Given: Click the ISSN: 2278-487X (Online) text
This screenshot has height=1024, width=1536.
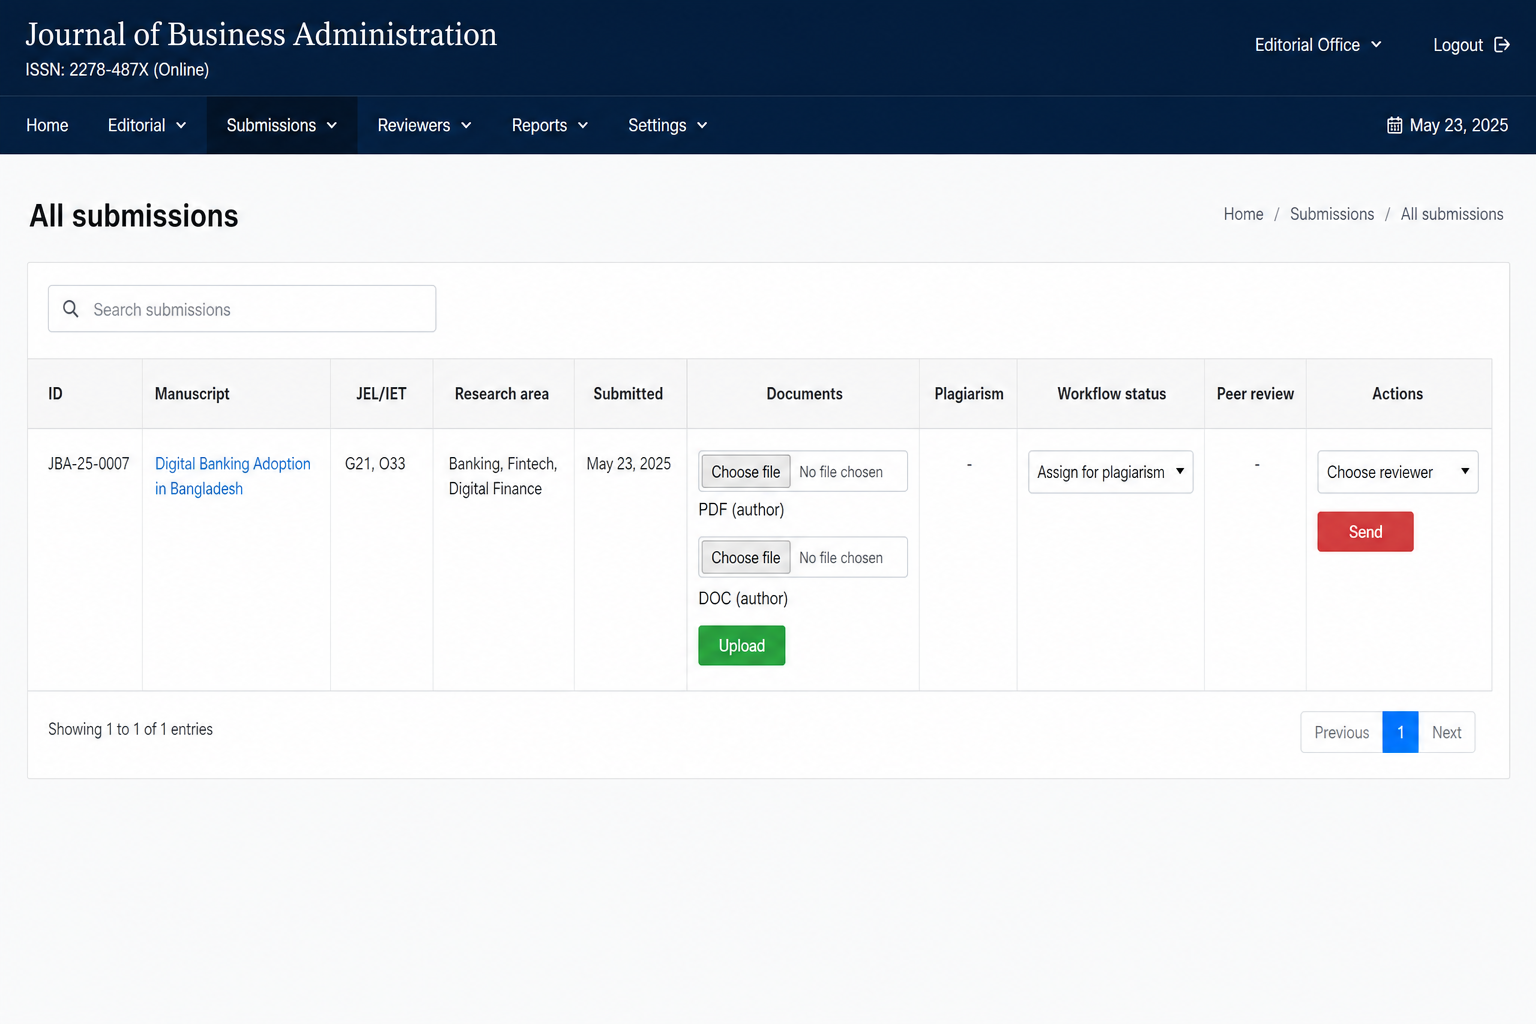Looking at the screenshot, I should tap(117, 70).
